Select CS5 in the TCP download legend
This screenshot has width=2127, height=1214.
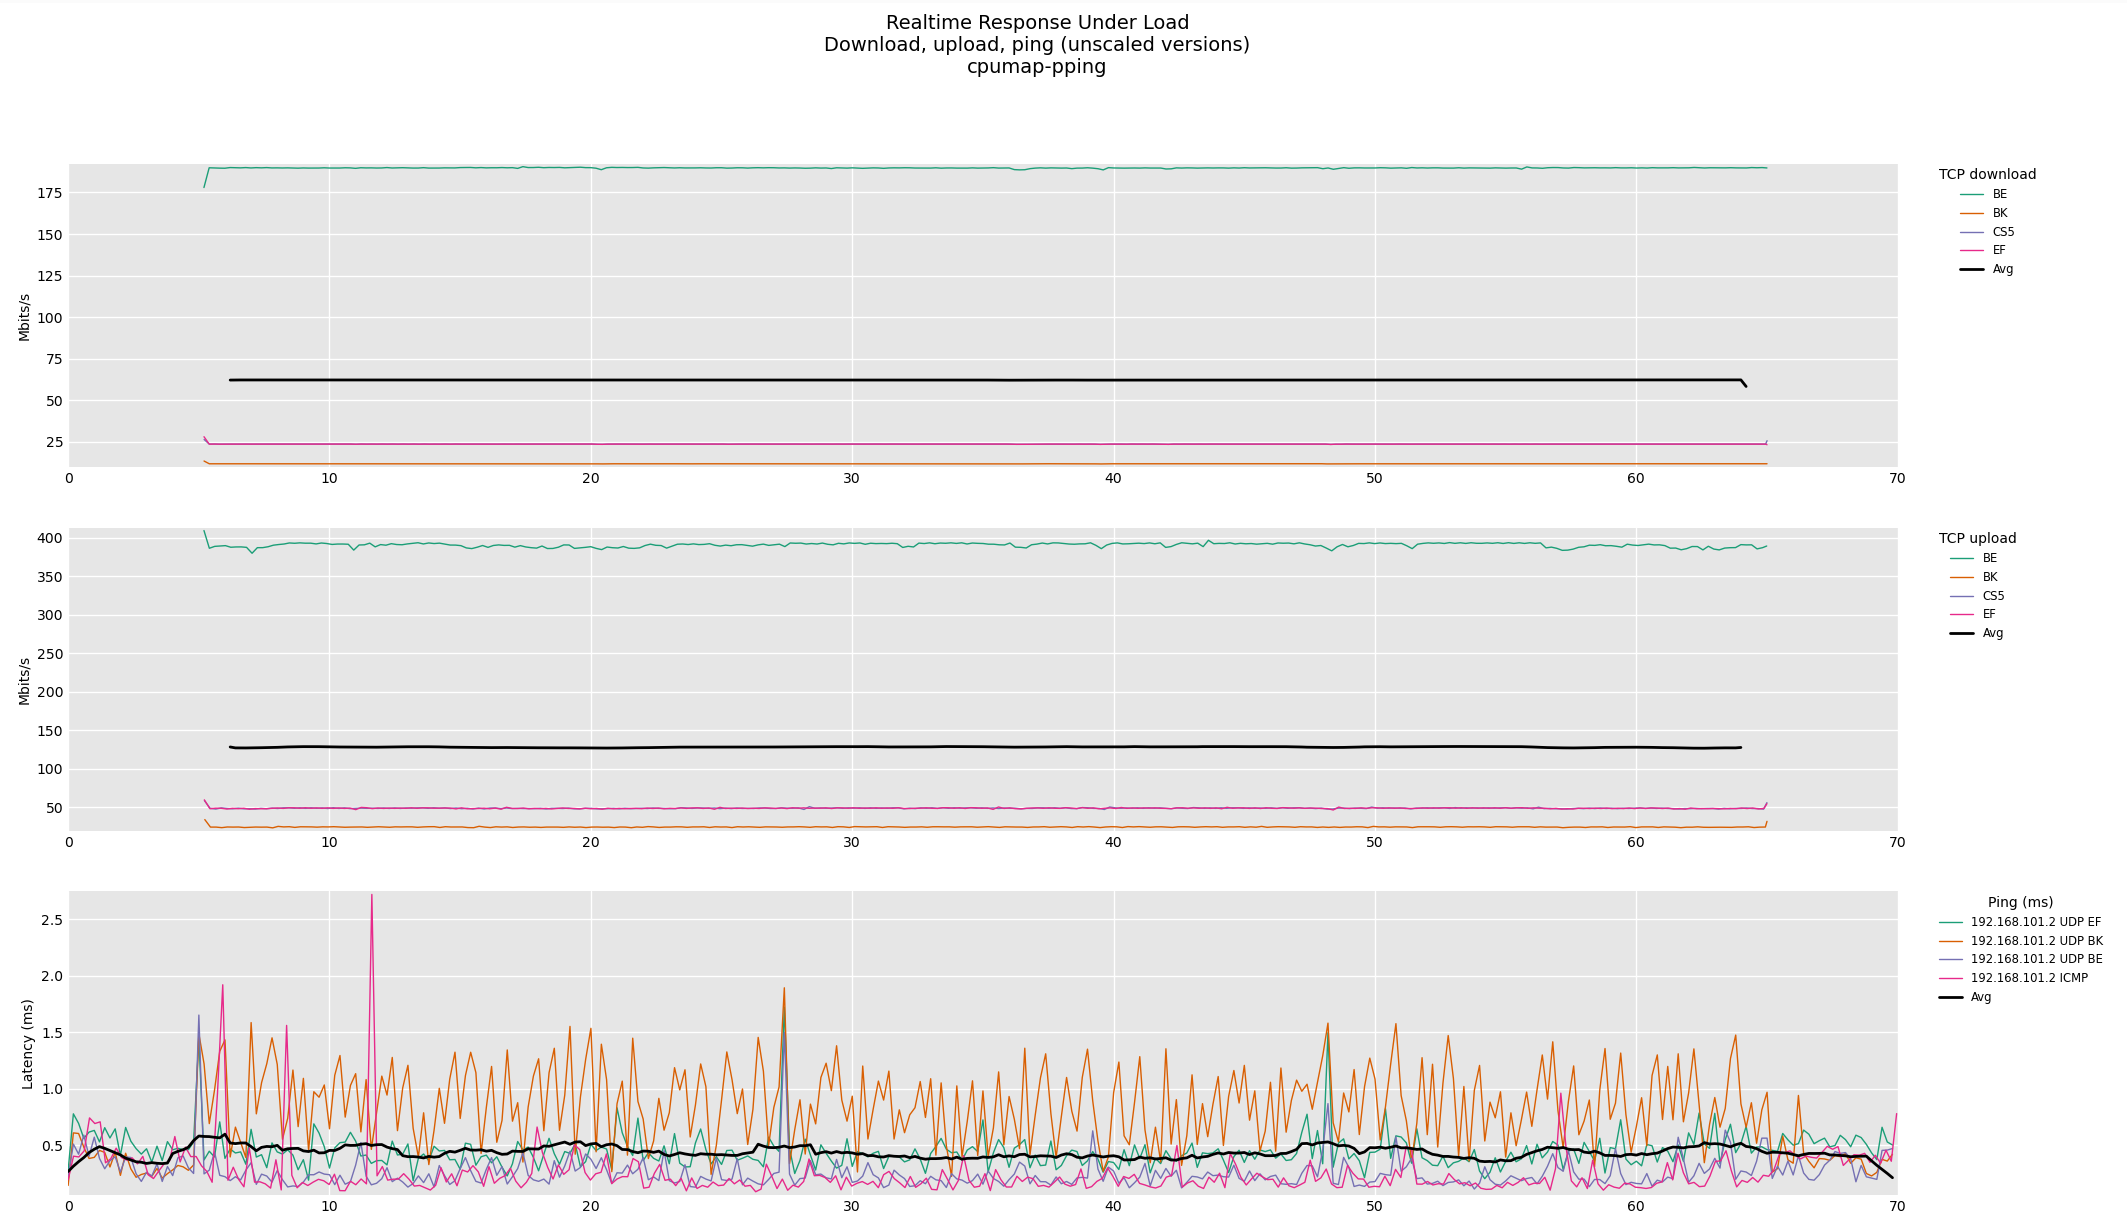(2003, 232)
